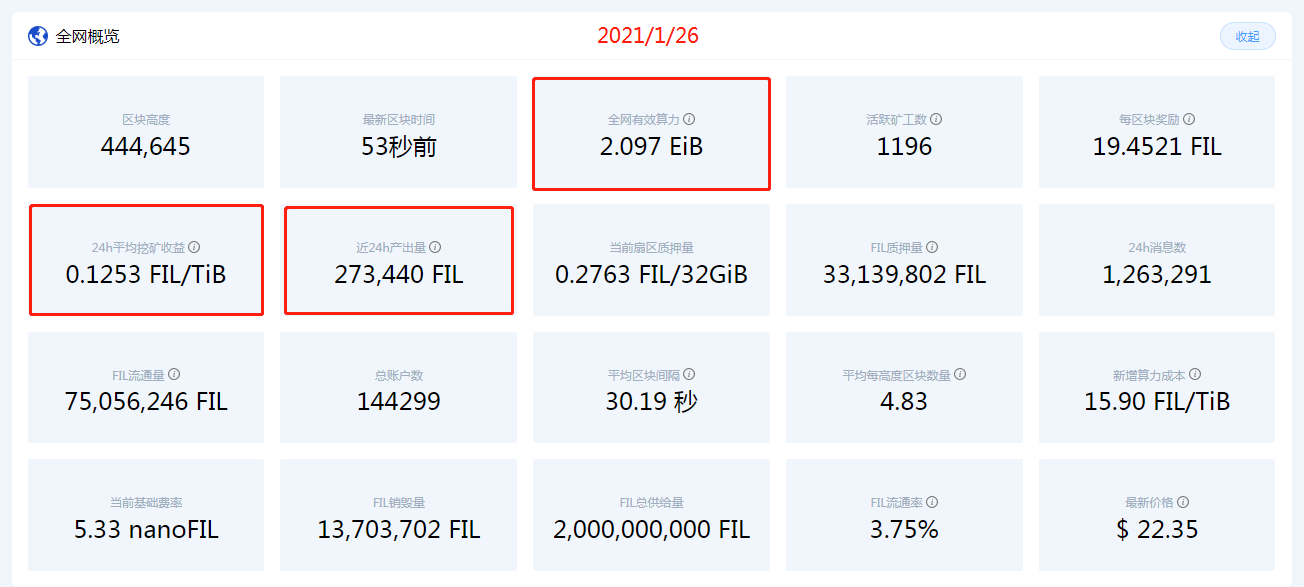The width and height of the screenshot is (1304, 587).
Task: Click the FIL流通率 label text
Action: point(897,503)
